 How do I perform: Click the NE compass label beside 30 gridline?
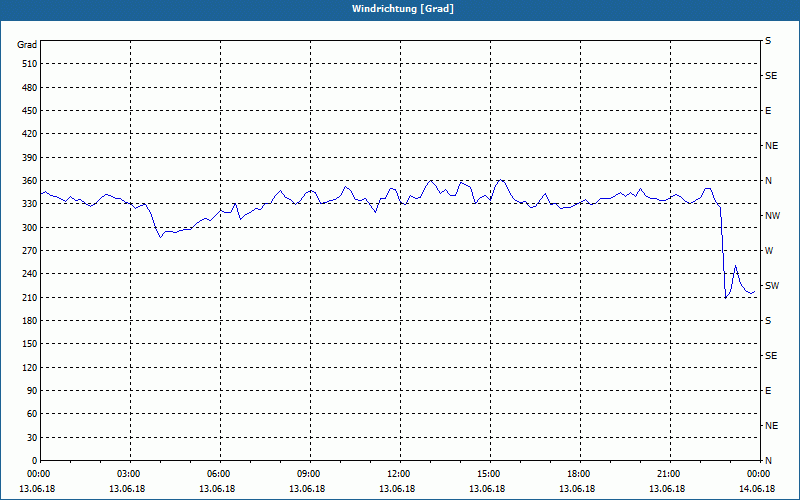(771, 426)
